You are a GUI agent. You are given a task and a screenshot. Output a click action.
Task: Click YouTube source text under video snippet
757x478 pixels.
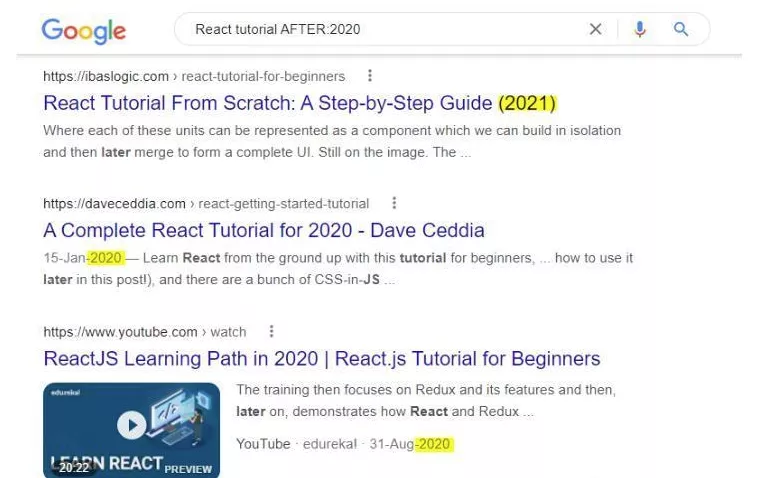263,444
